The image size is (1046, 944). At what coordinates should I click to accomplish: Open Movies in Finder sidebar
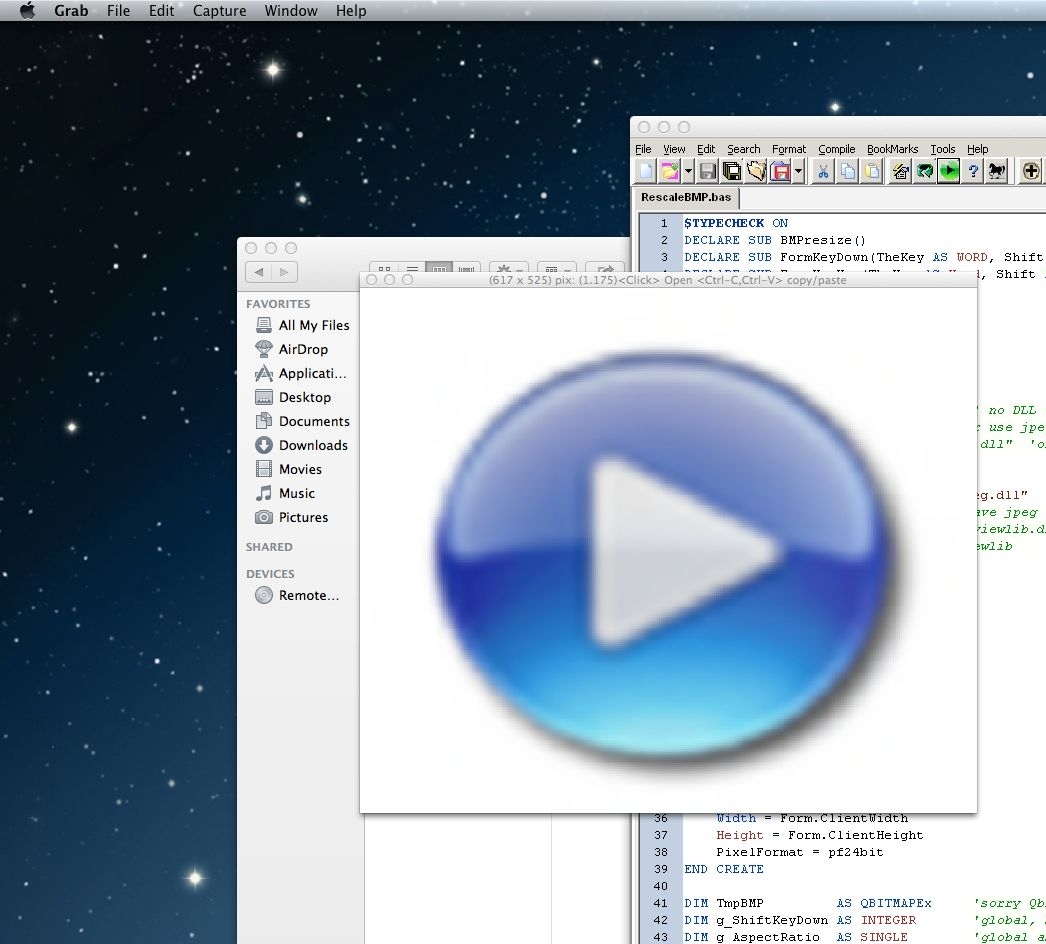pyautogui.click(x=288, y=470)
